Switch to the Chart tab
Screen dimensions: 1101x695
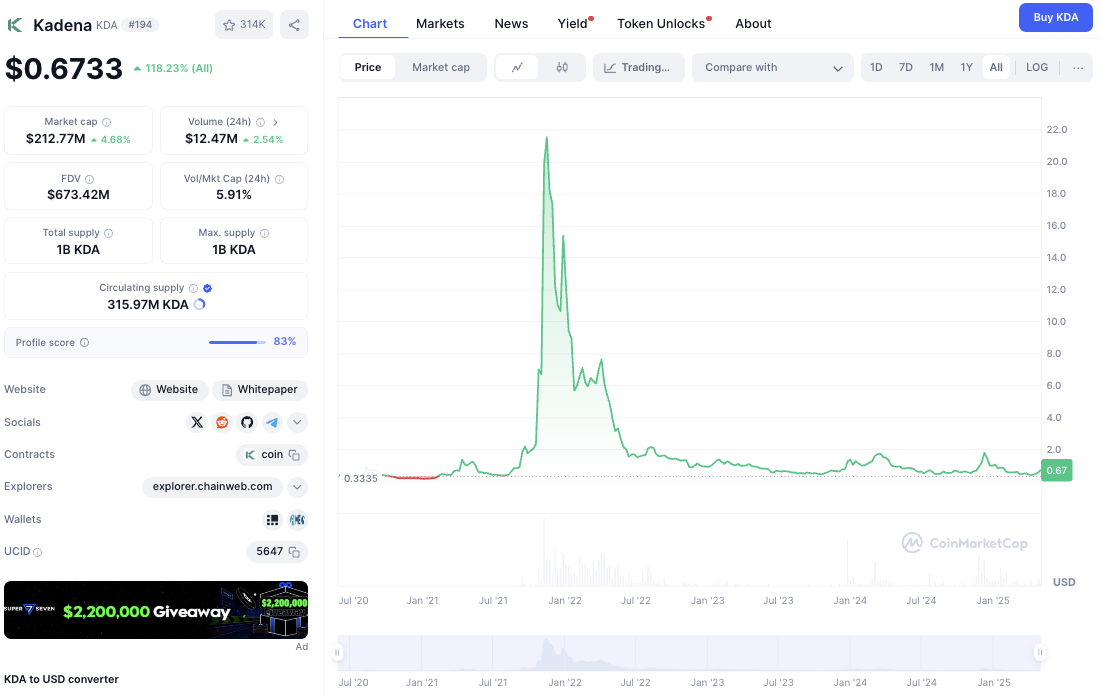click(x=370, y=23)
